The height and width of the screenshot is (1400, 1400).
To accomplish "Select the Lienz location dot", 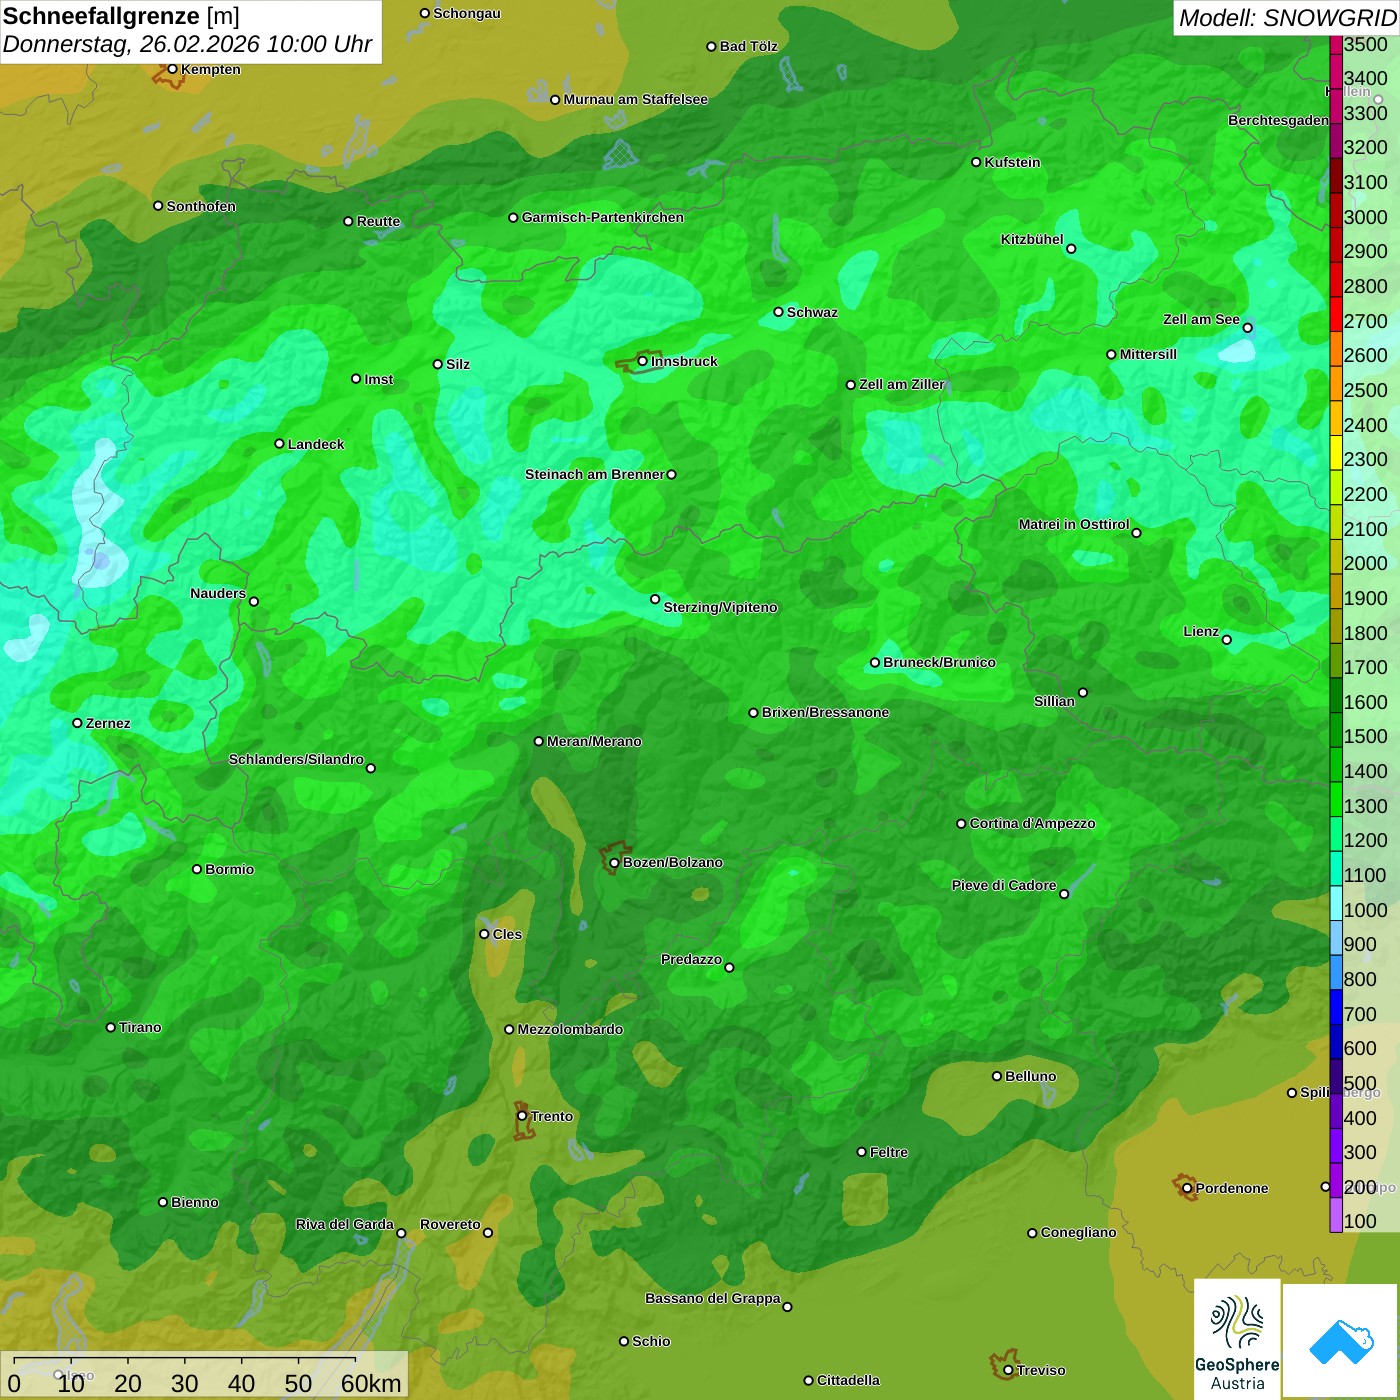I will (x=1227, y=640).
